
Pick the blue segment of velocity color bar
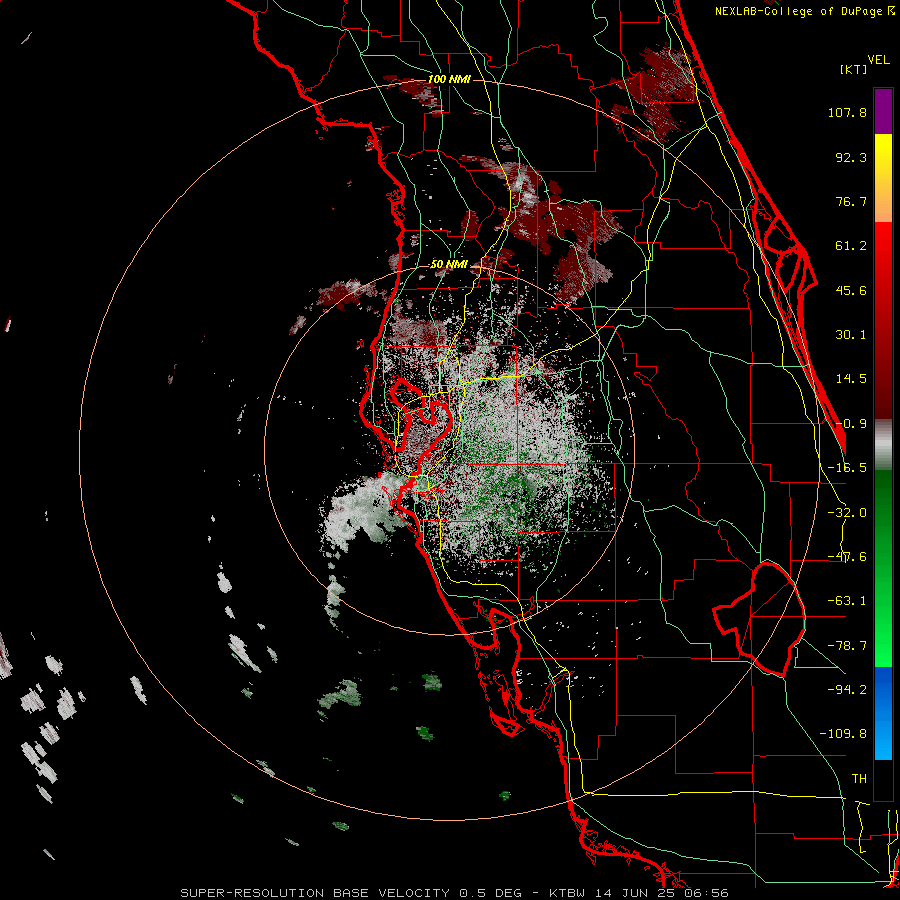point(883,713)
